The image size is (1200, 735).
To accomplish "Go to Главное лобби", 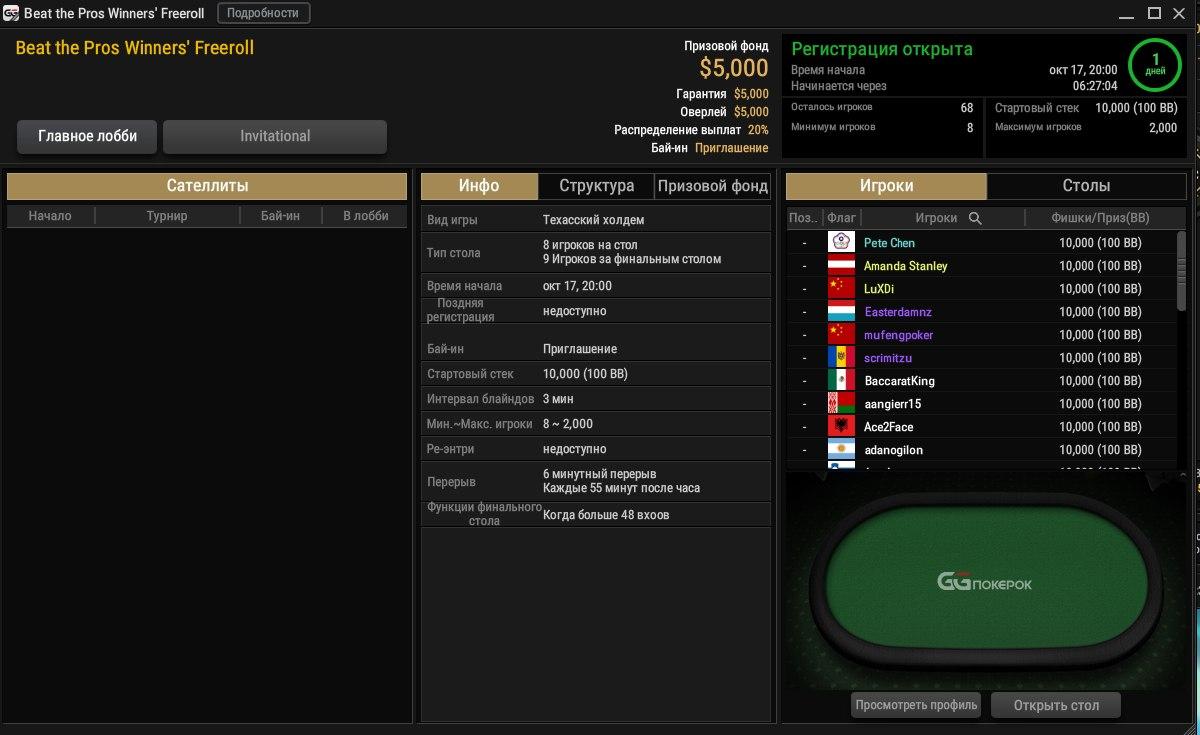I will coord(87,136).
